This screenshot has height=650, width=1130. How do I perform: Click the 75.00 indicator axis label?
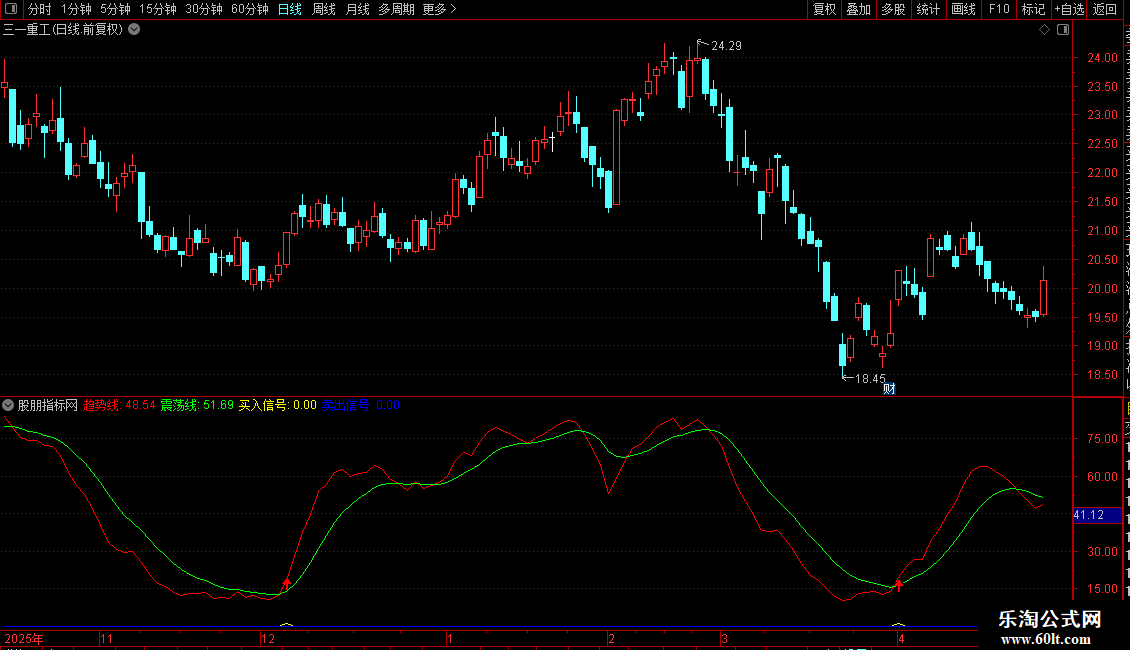click(x=1103, y=438)
